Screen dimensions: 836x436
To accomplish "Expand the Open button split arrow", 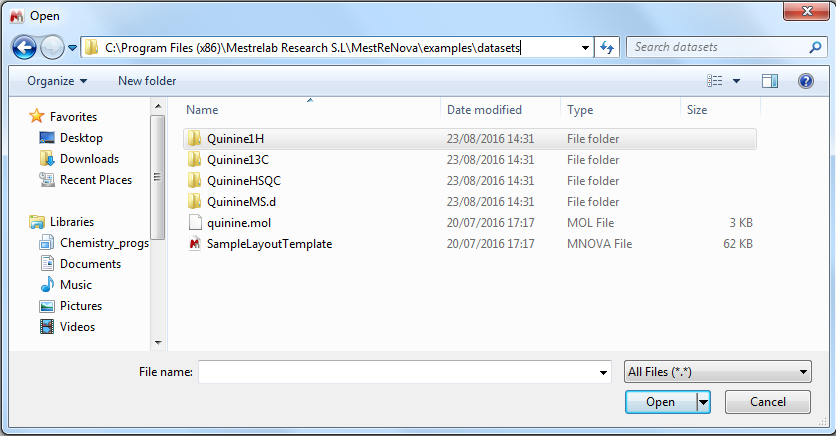I will point(703,402).
